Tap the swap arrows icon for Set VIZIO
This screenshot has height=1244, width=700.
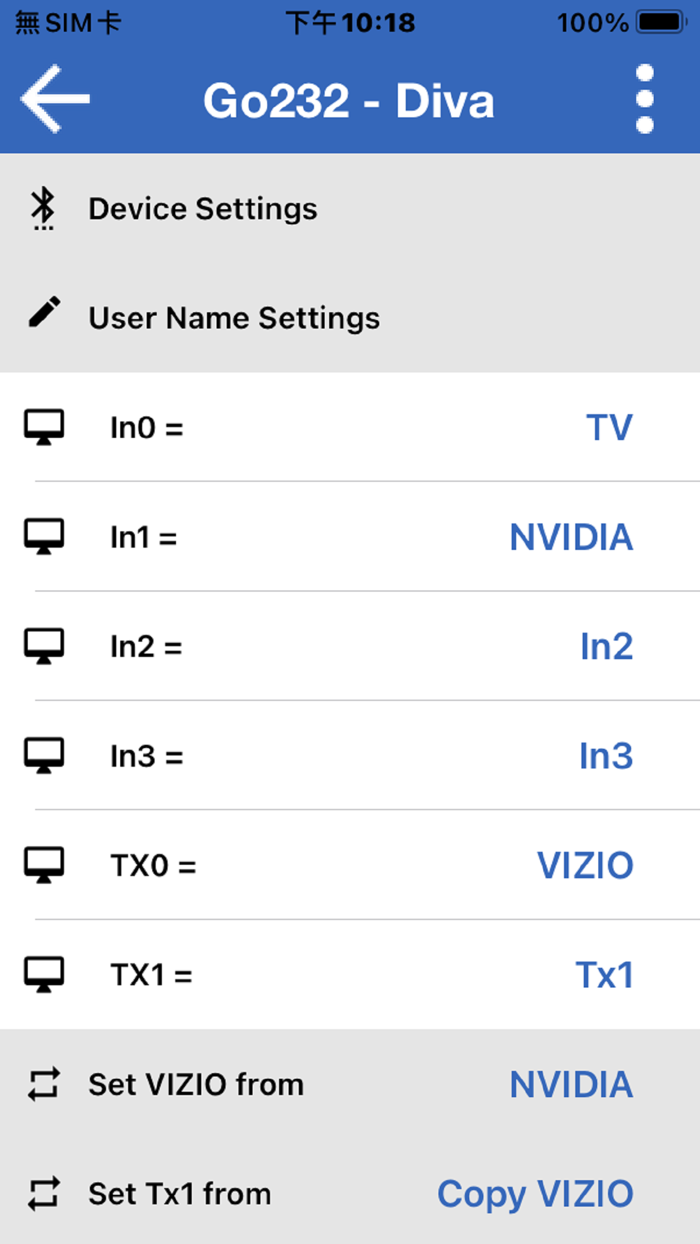coord(44,1085)
